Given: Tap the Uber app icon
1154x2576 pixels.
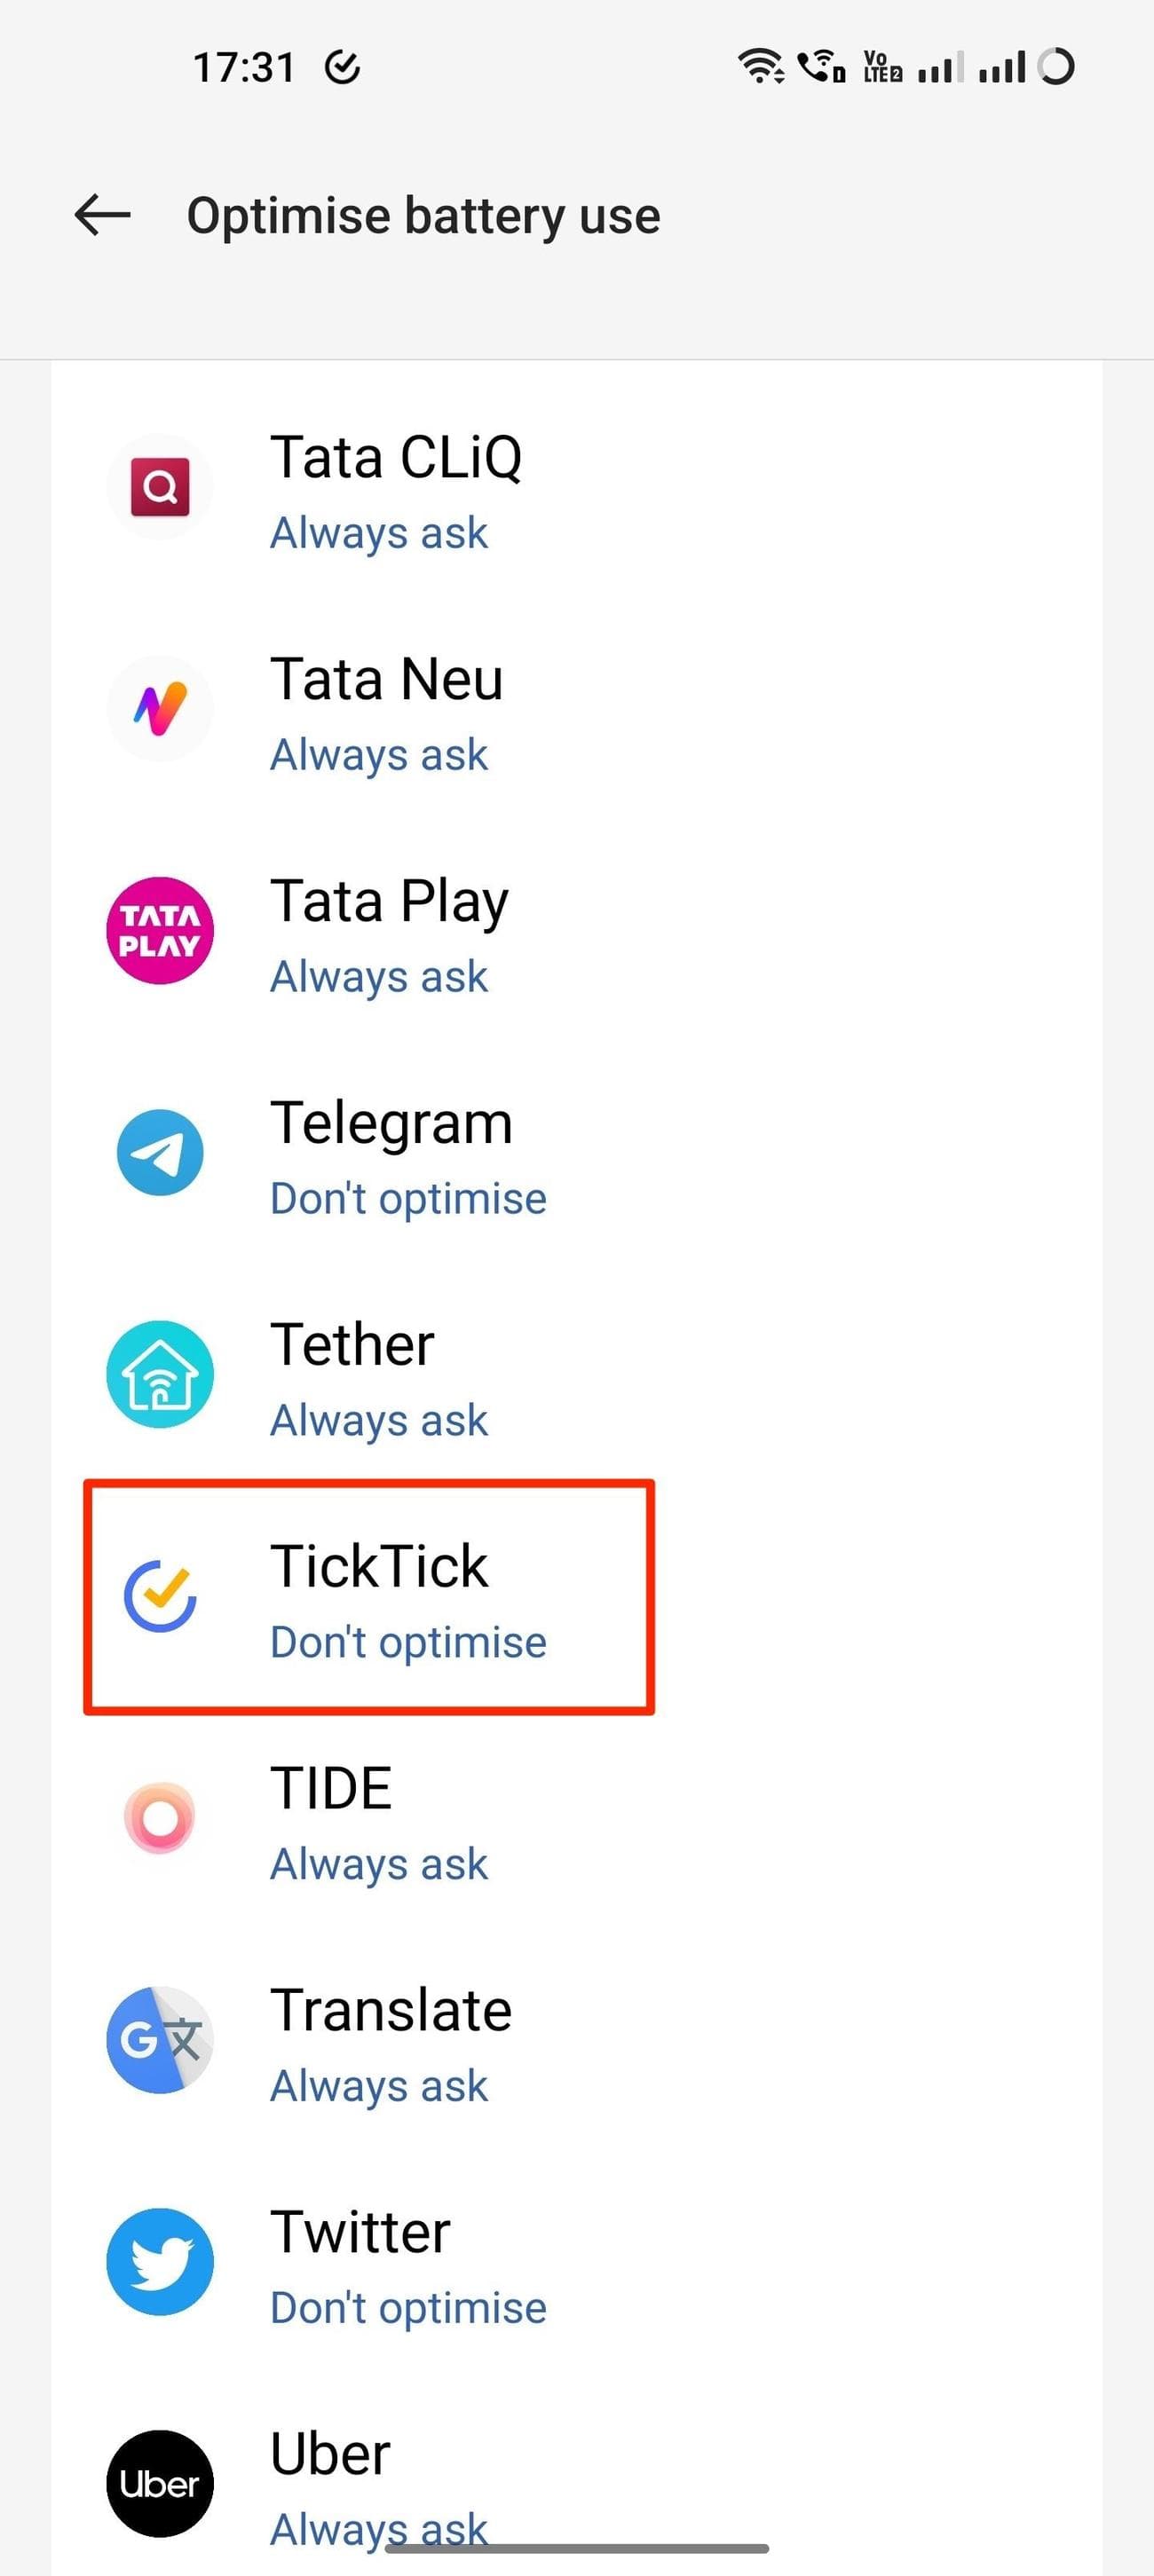Looking at the screenshot, I should [160, 2483].
